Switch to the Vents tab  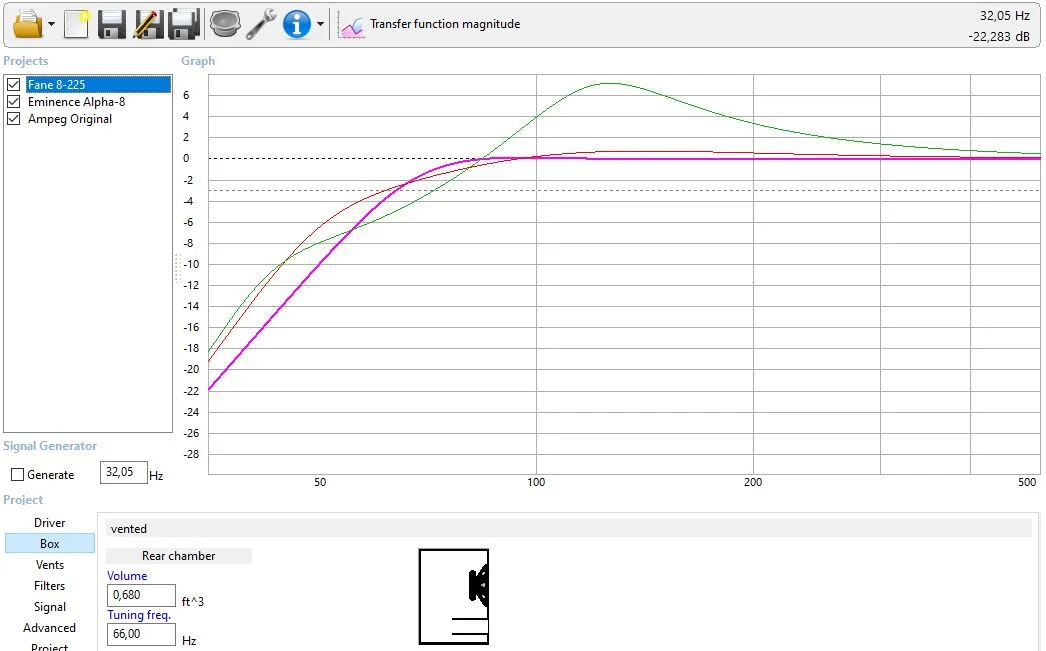[x=50, y=565]
